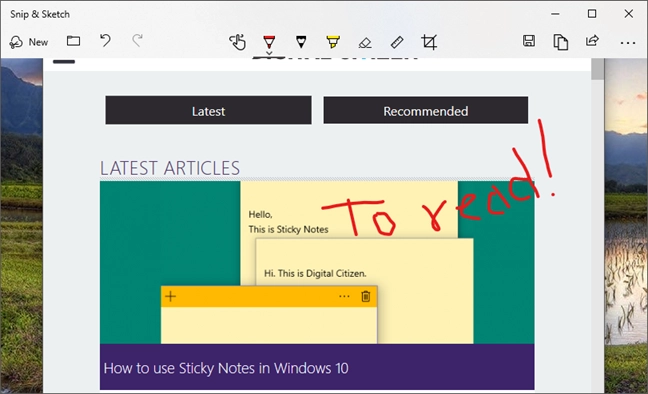Select the yellow Highlighter tool
This screenshot has height=394, width=648.
[333, 42]
